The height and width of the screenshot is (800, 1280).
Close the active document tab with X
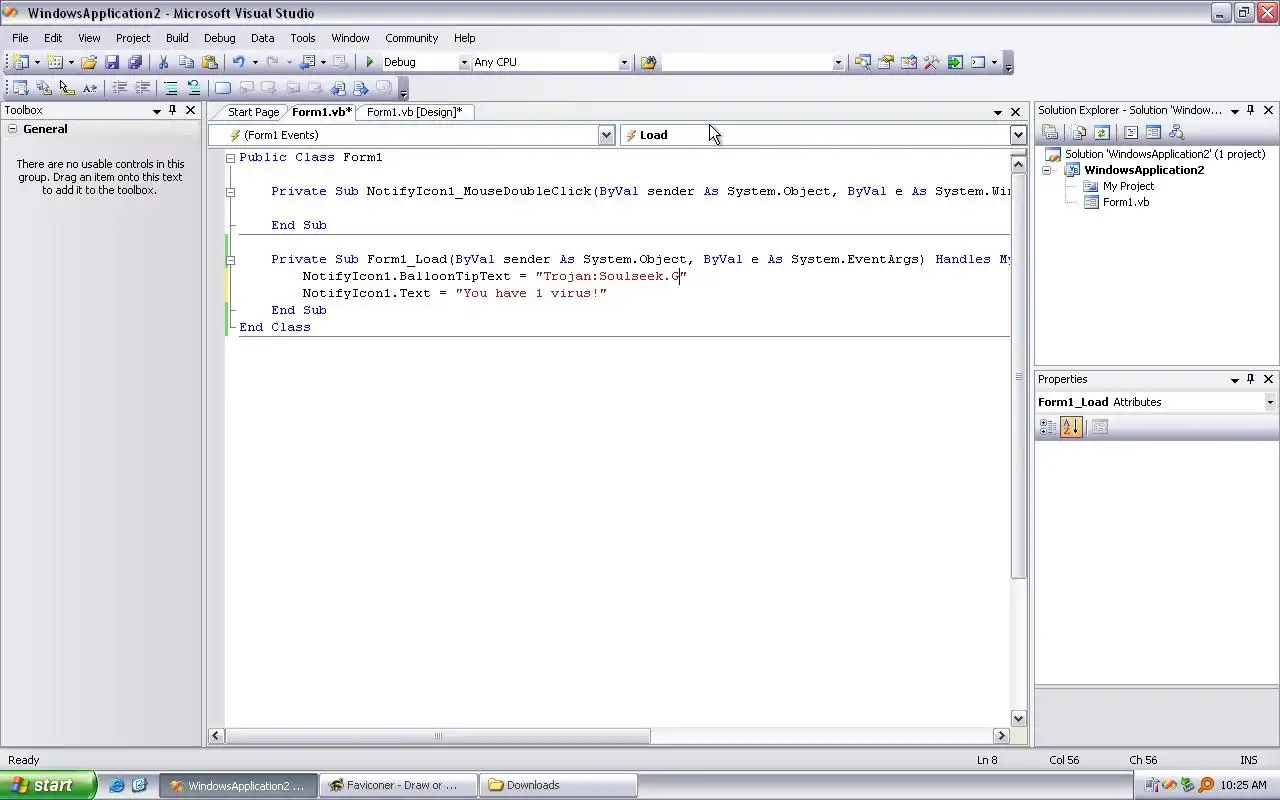[1015, 112]
